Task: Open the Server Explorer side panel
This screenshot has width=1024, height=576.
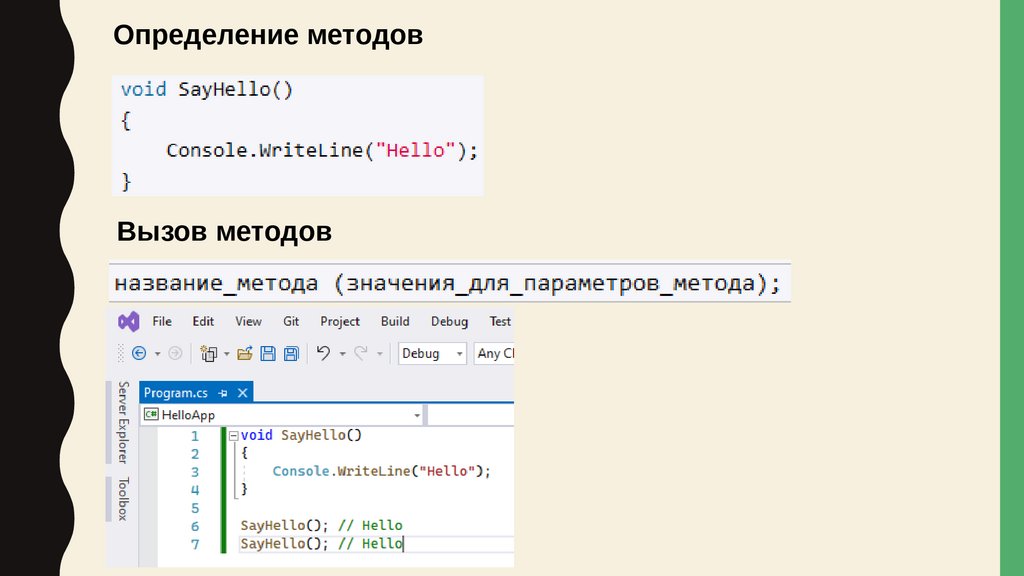Action: (123, 423)
